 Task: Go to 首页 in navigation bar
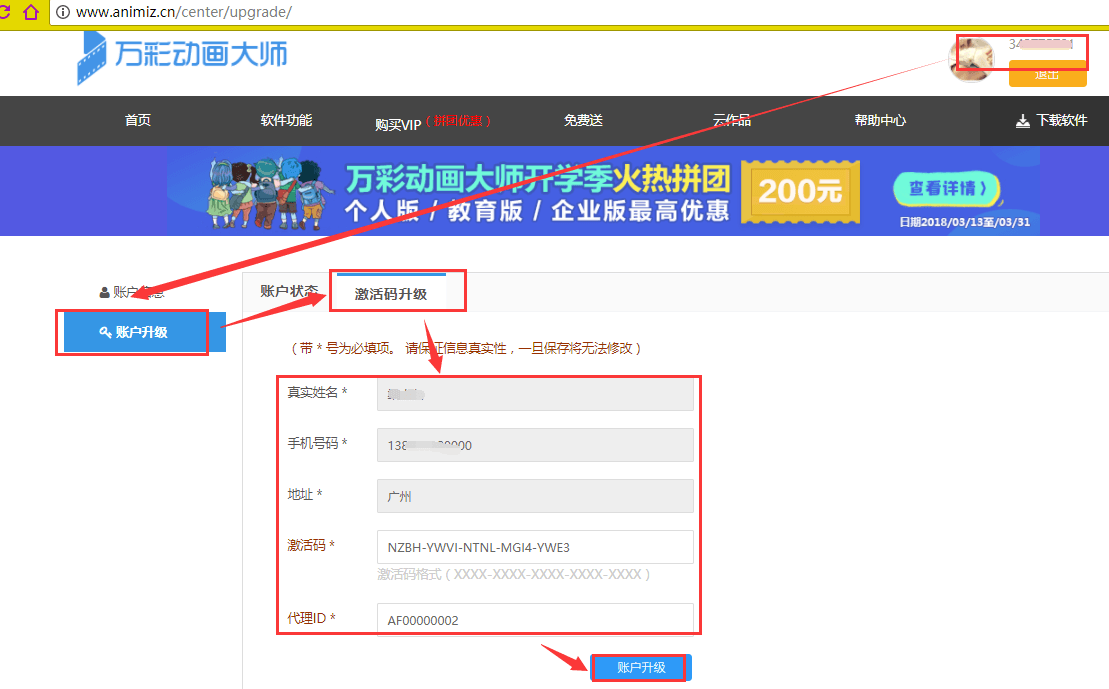(x=138, y=120)
